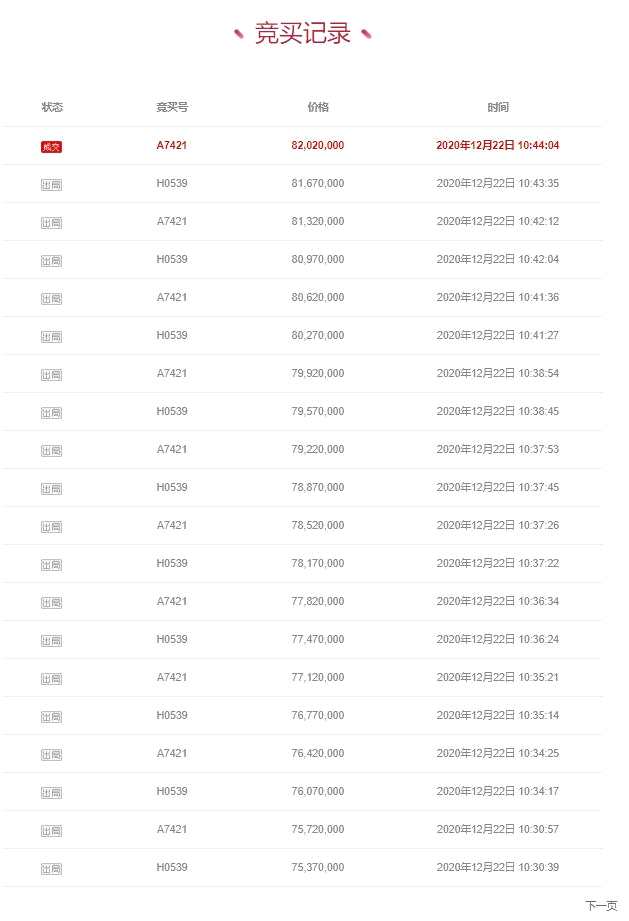Click 出局 badge on the 80,970,000 row
Screen dimensions: 629x921
[51, 261]
